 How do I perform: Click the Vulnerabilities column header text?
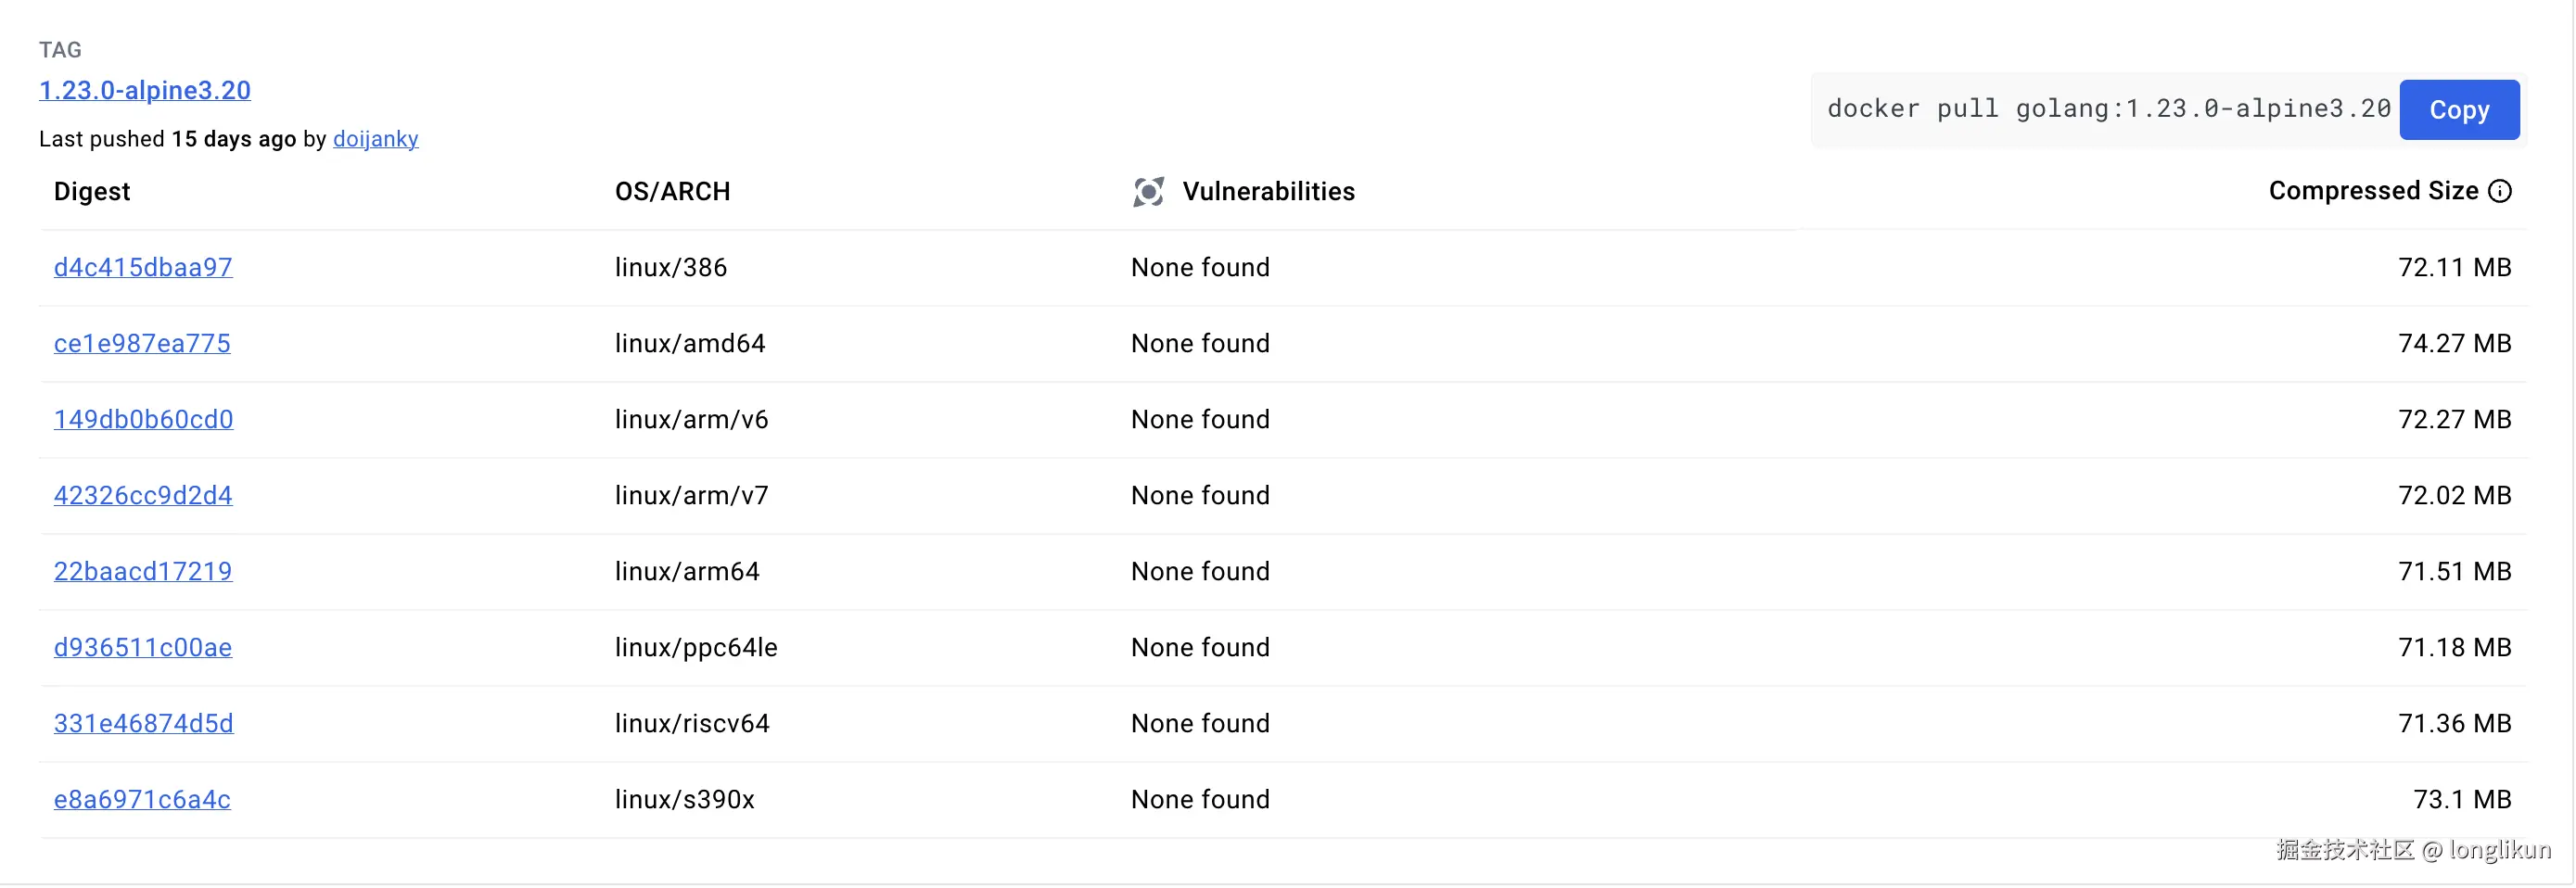coord(1268,191)
